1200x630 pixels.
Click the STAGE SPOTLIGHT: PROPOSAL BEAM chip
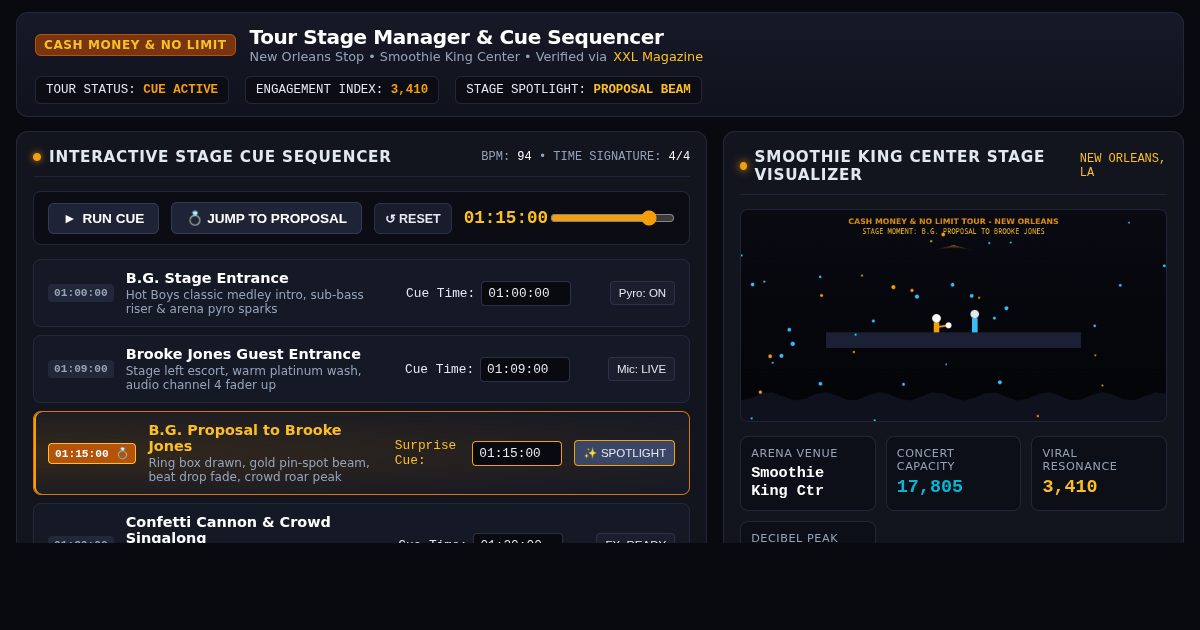coord(578,90)
